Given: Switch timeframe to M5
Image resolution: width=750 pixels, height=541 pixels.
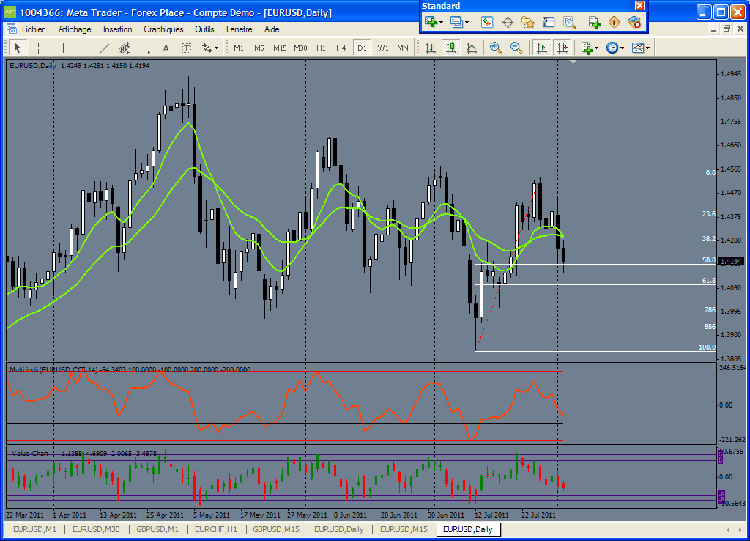Looking at the screenshot, I should pos(259,48).
